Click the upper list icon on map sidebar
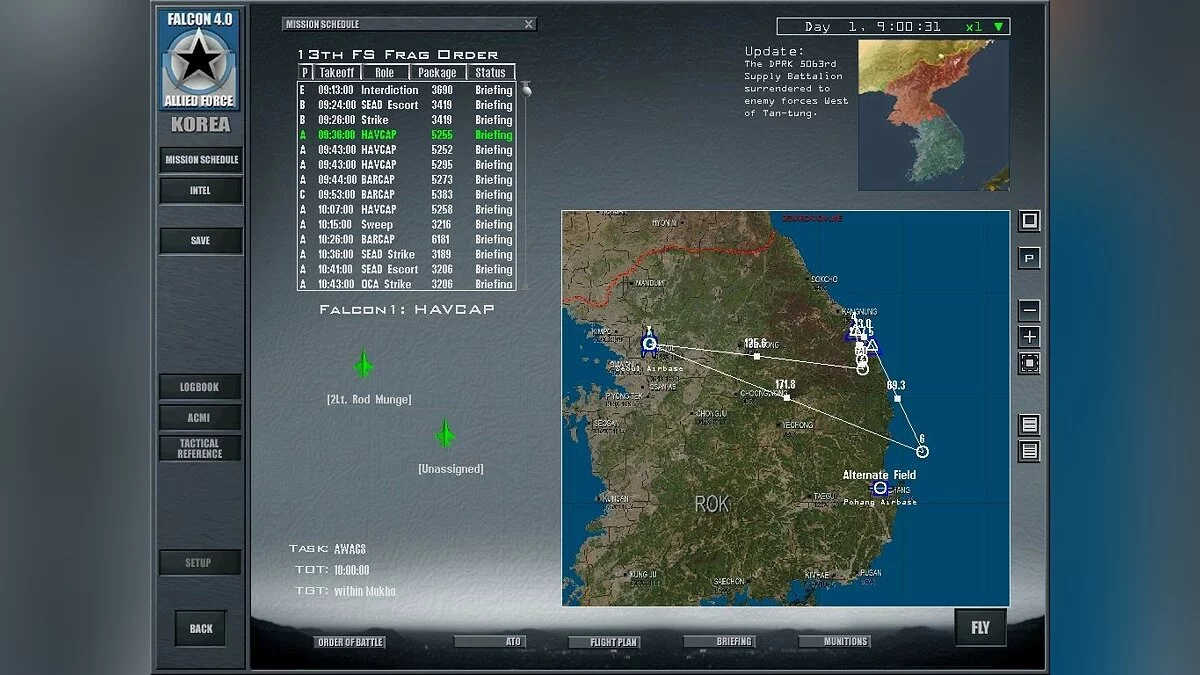 click(1028, 426)
